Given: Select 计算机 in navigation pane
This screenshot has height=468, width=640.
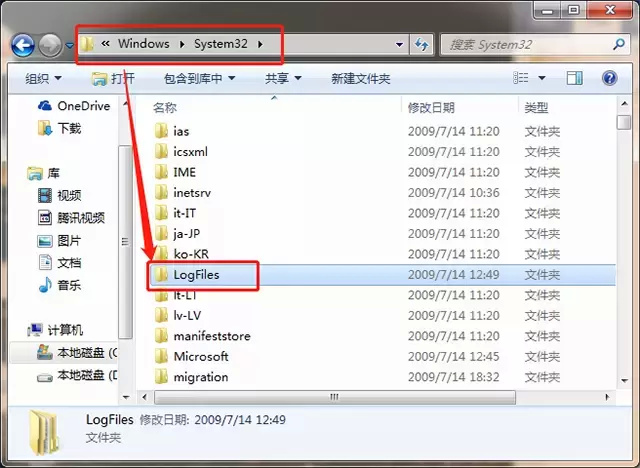Looking at the screenshot, I should point(55,330).
